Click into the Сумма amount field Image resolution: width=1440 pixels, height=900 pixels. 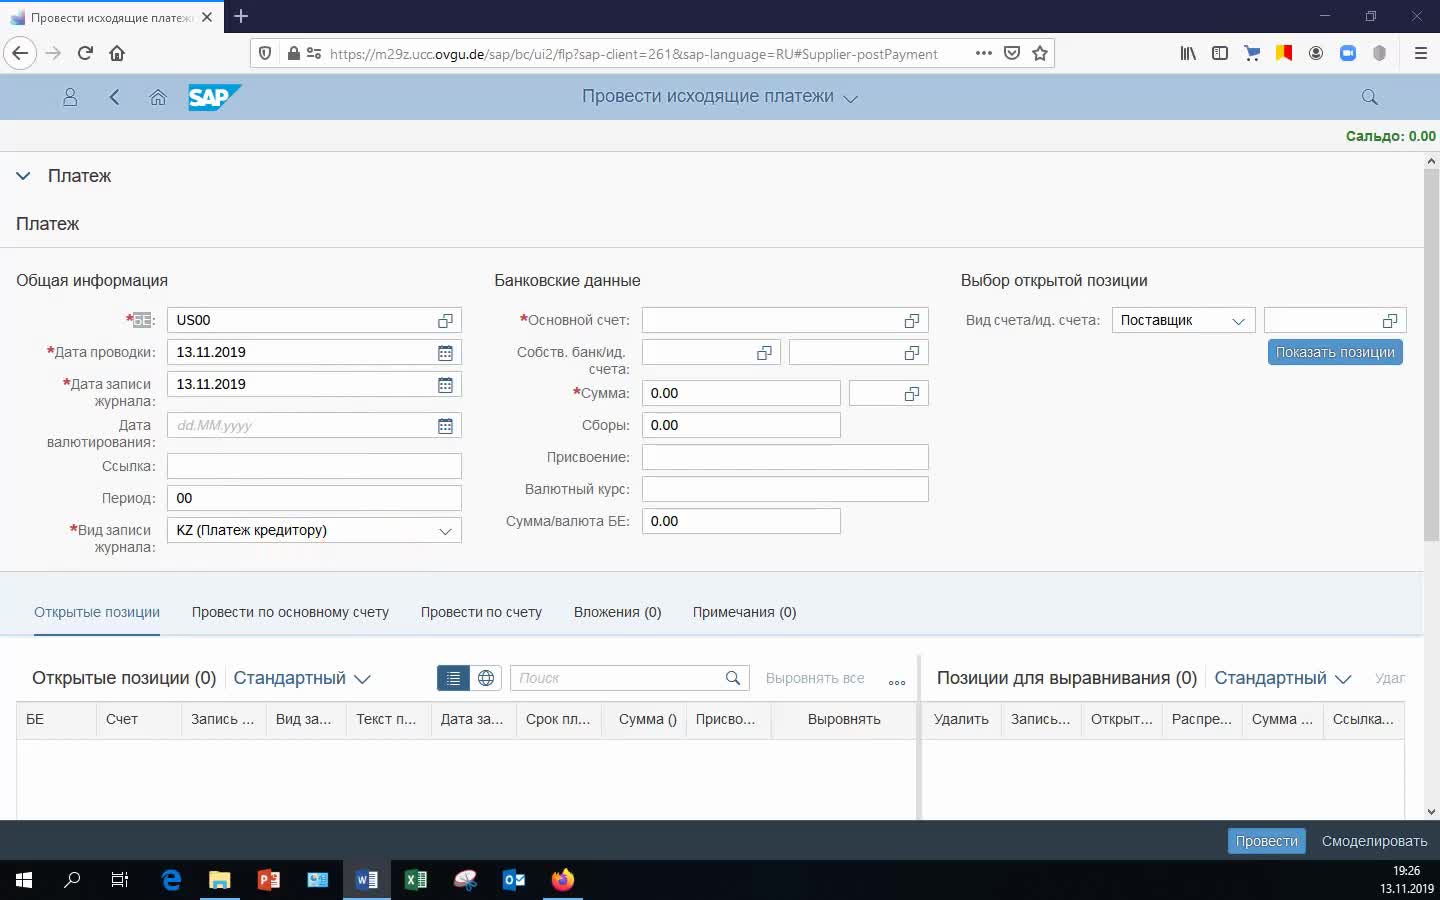[741, 393]
